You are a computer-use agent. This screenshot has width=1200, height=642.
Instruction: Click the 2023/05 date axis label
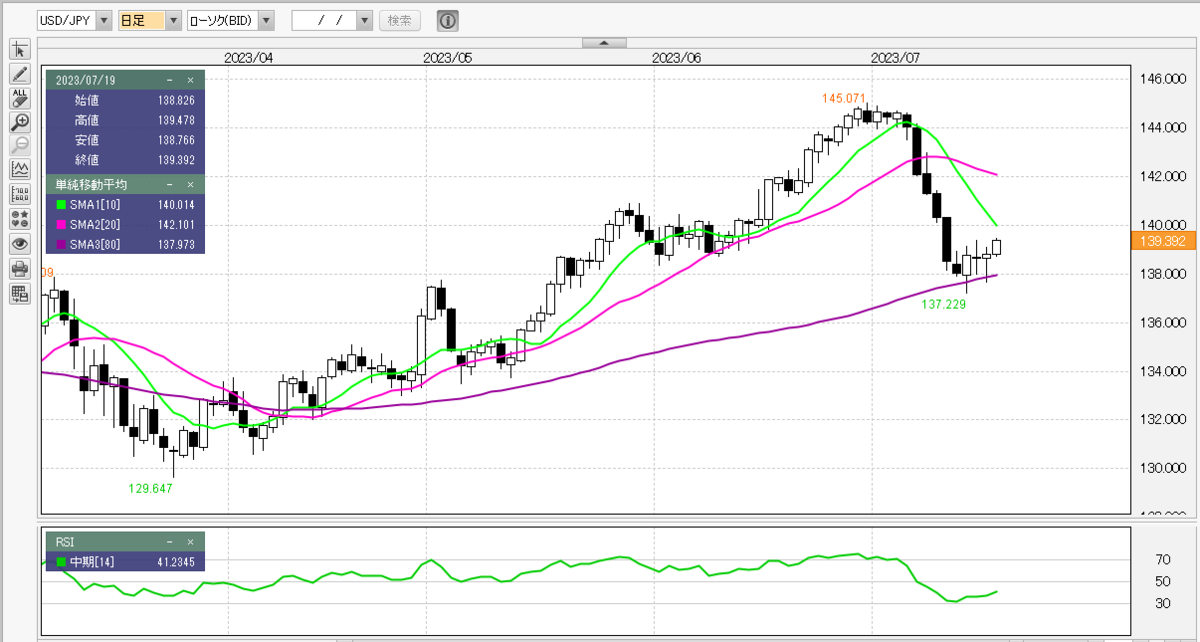448,58
